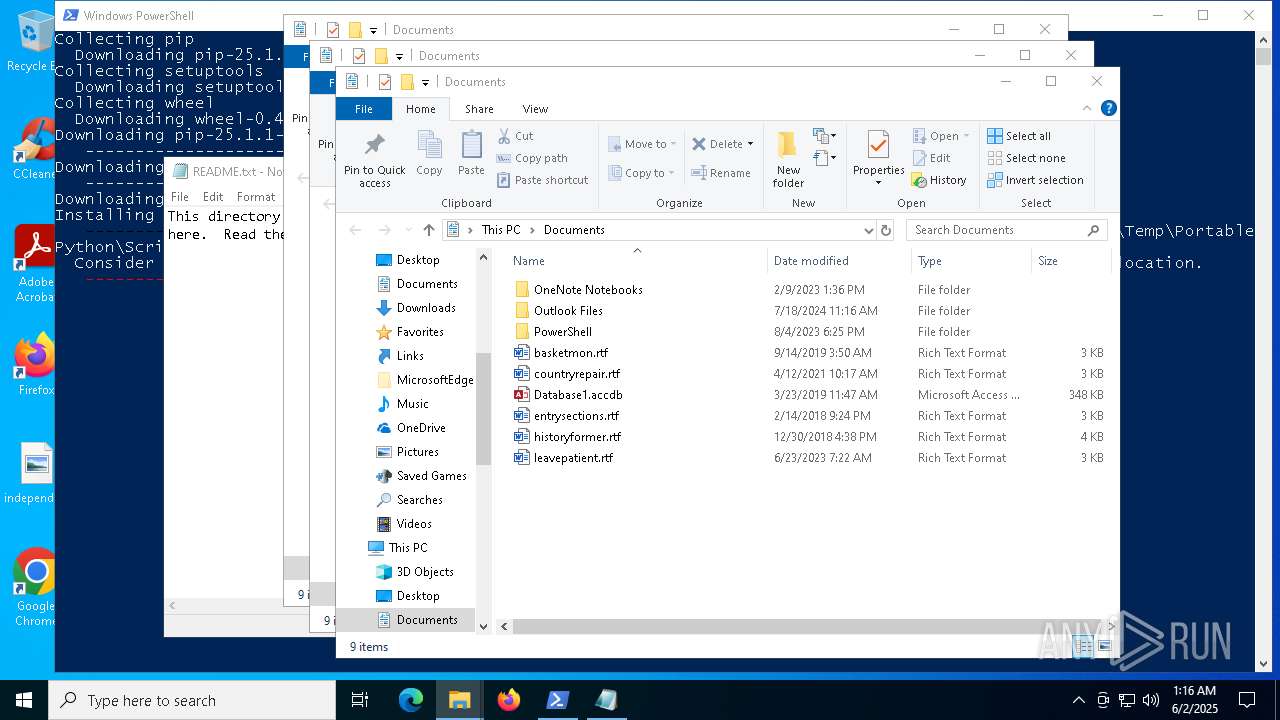The height and width of the screenshot is (720, 1280).
Task: Click Microsoft Edge icon on taskbar
Action: 411,700
